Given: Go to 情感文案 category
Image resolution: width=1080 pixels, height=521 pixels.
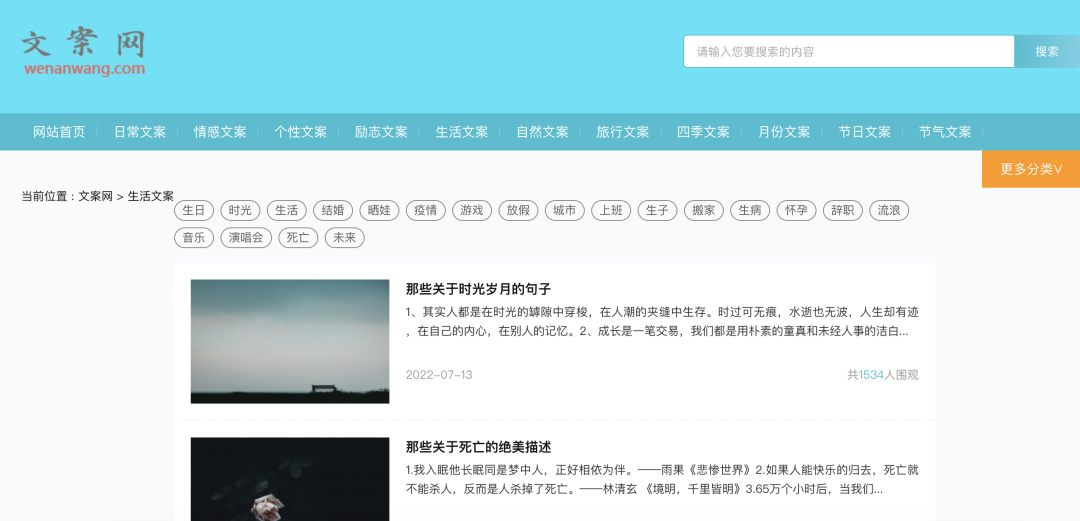Looking at the screenshot, I should 220,132.
